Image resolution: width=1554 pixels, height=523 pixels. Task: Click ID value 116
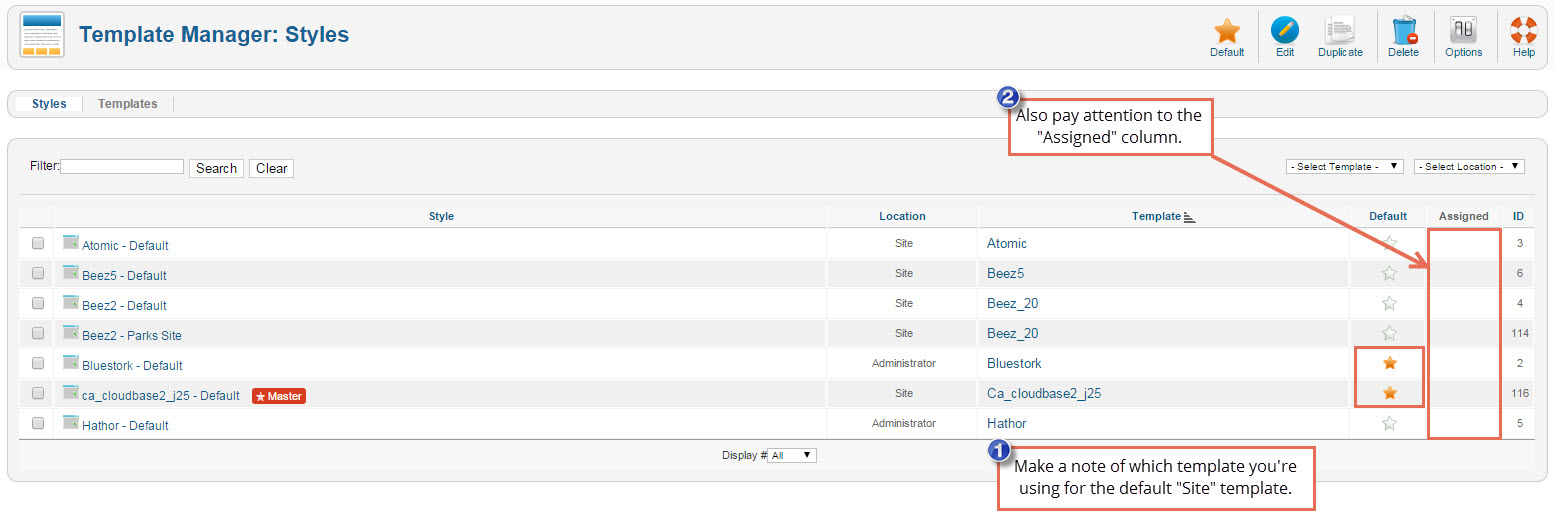(x=1520, y=393)
